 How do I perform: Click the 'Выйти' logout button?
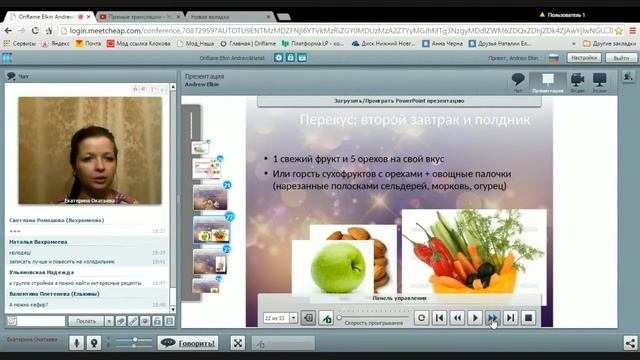(621, 58)
